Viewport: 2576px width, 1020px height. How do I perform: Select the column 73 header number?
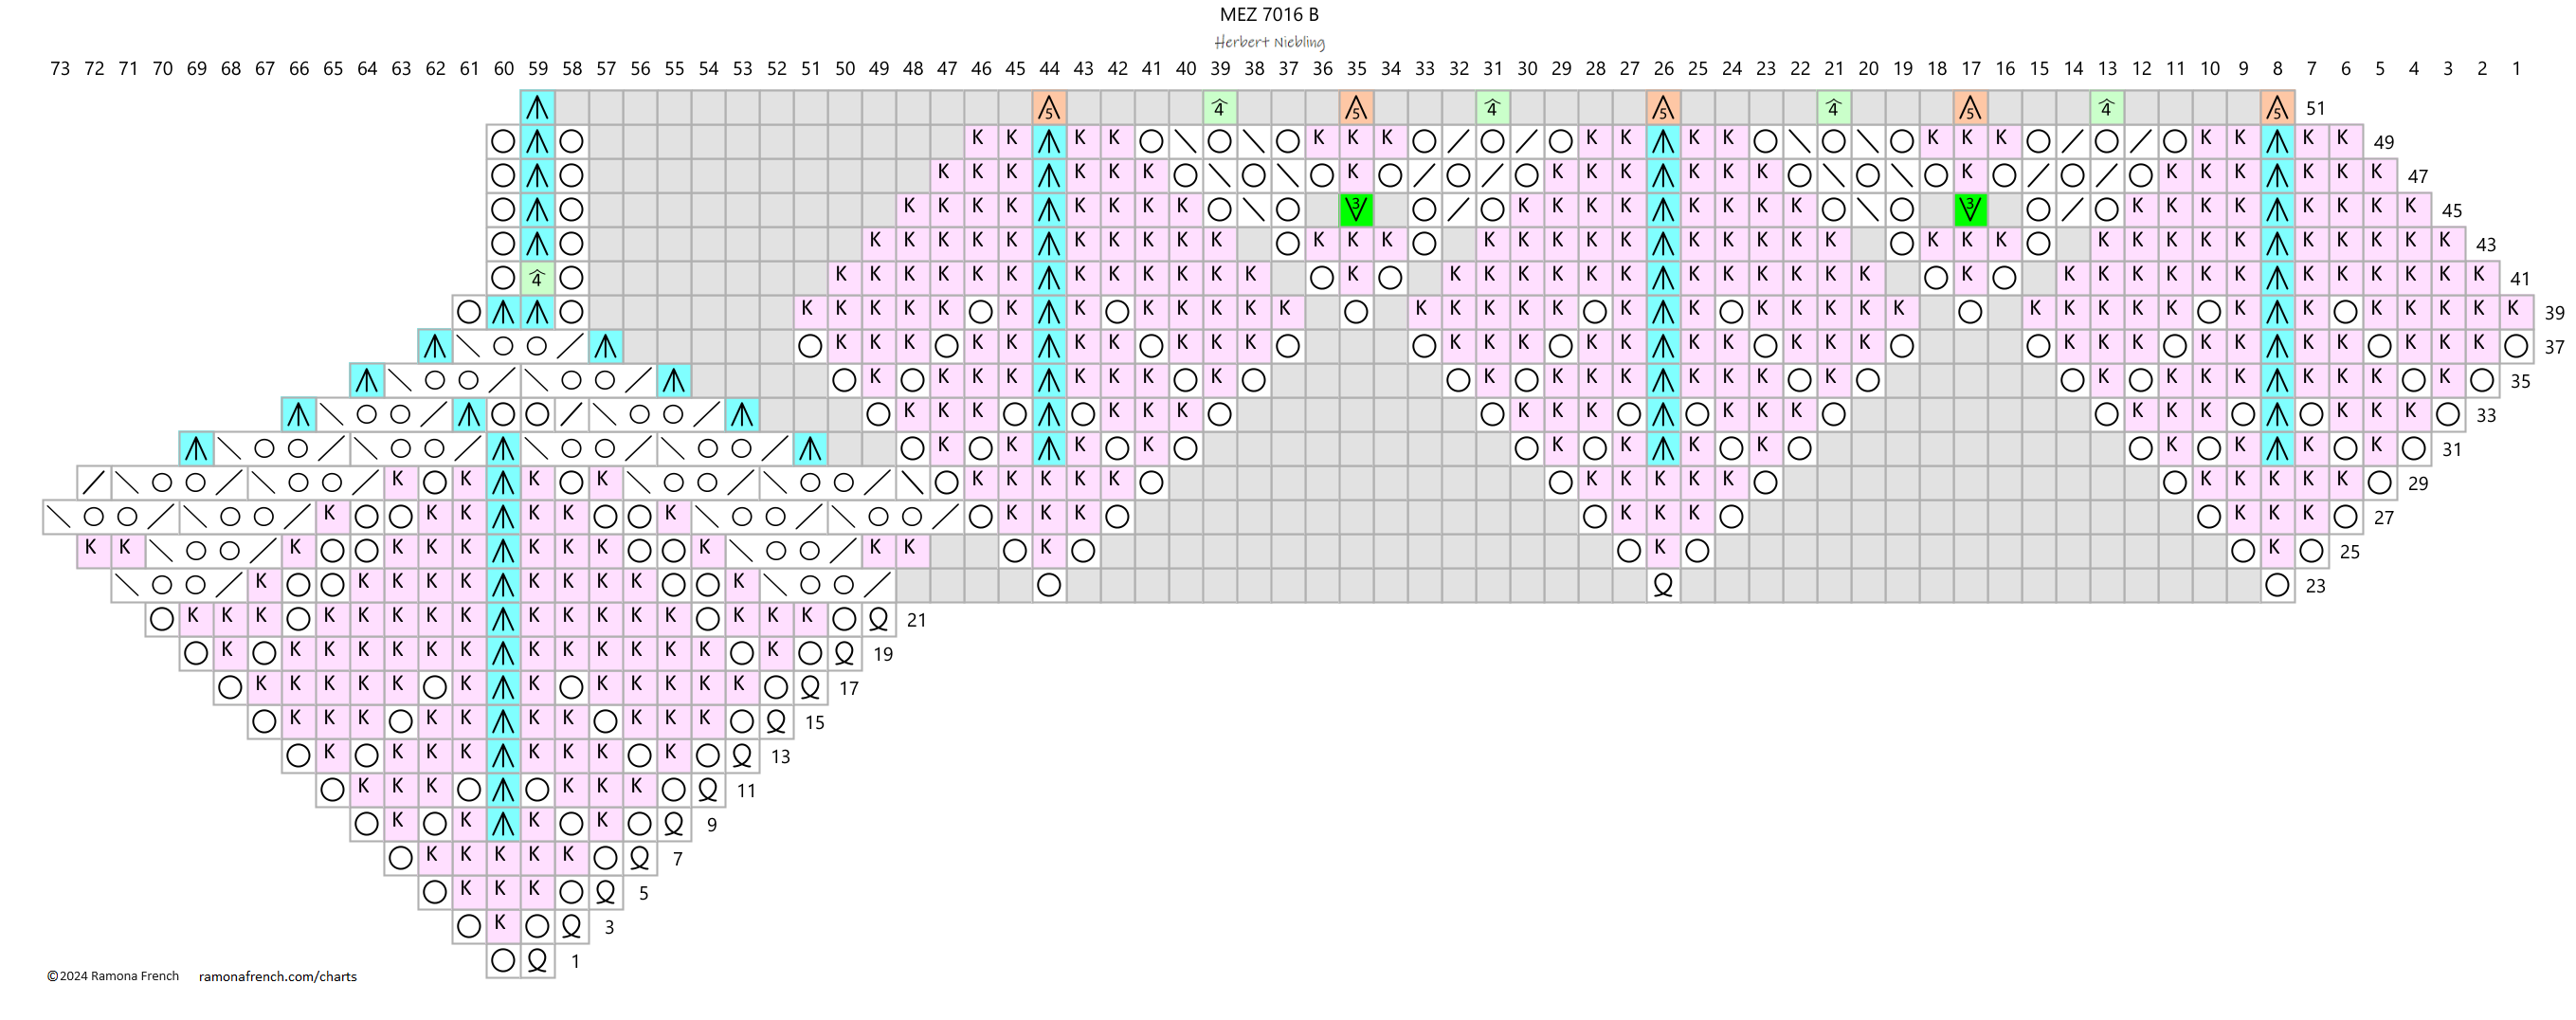pyautogui.click(x=60, y=69)
